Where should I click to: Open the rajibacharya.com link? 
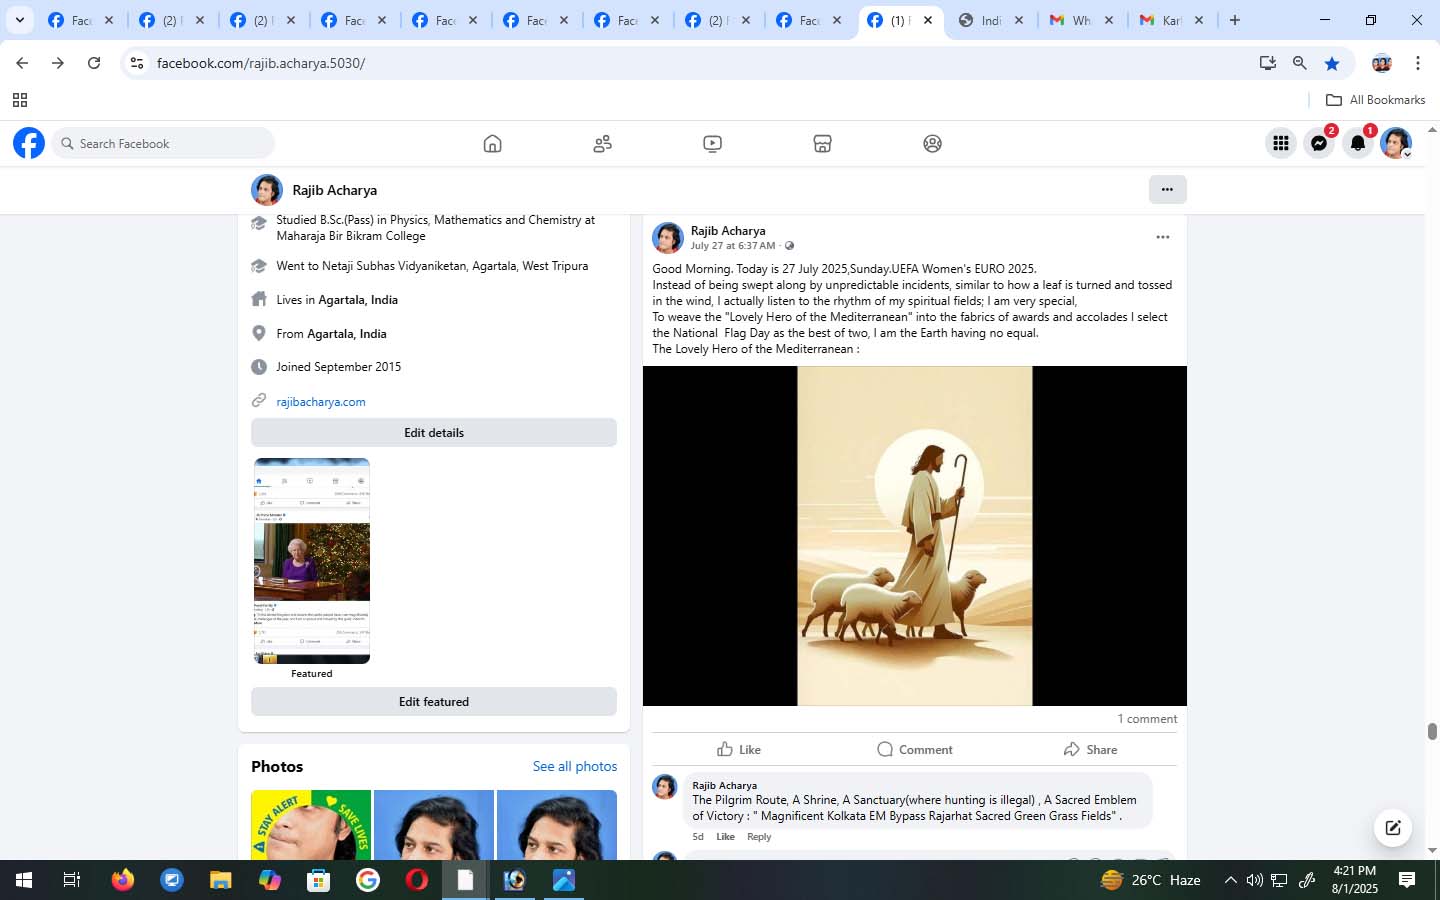coord(321,402)
